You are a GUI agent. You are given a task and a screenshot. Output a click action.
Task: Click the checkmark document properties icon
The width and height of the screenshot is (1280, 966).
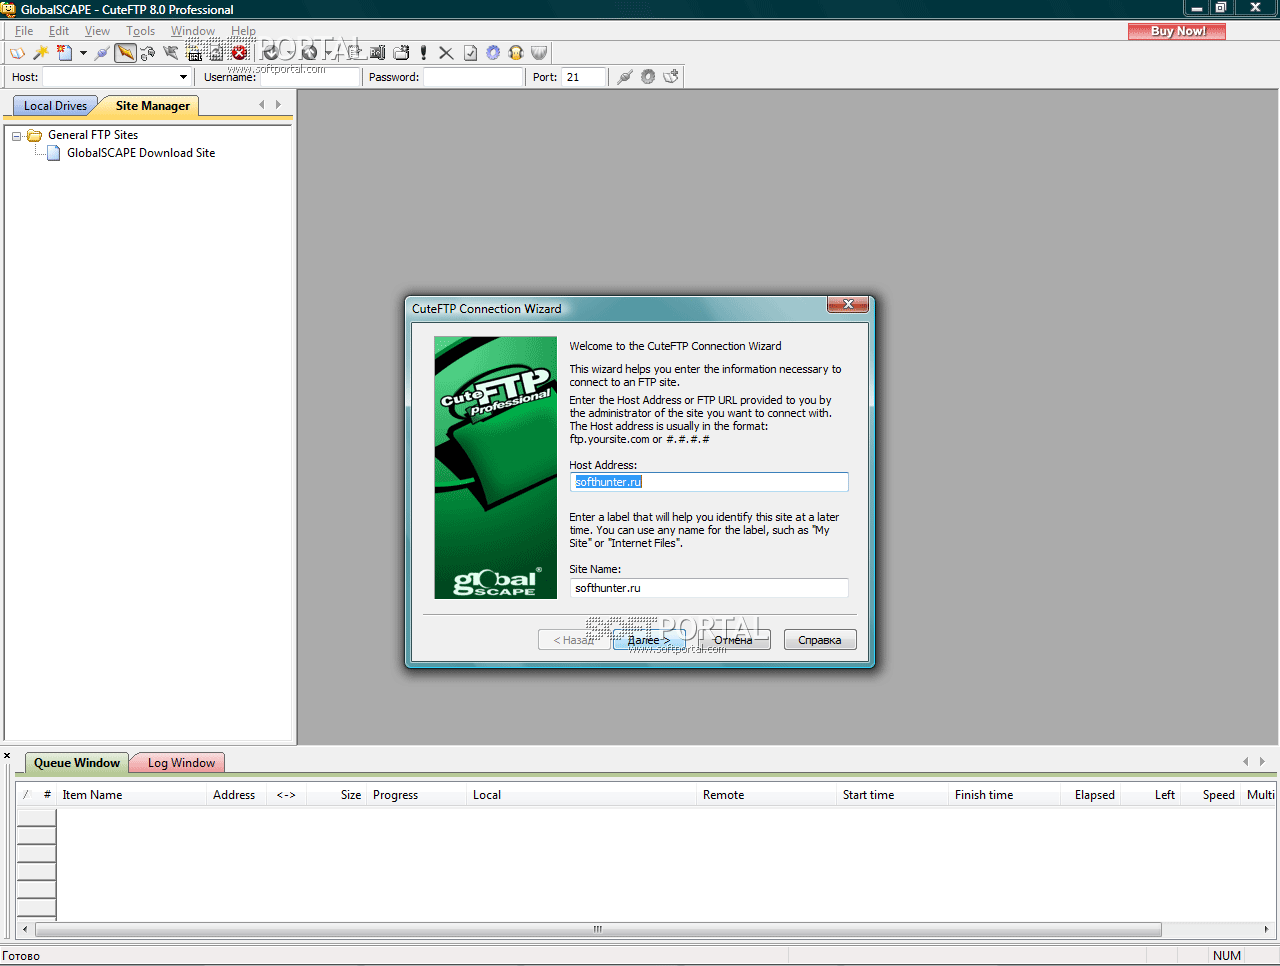pos(470,53)
